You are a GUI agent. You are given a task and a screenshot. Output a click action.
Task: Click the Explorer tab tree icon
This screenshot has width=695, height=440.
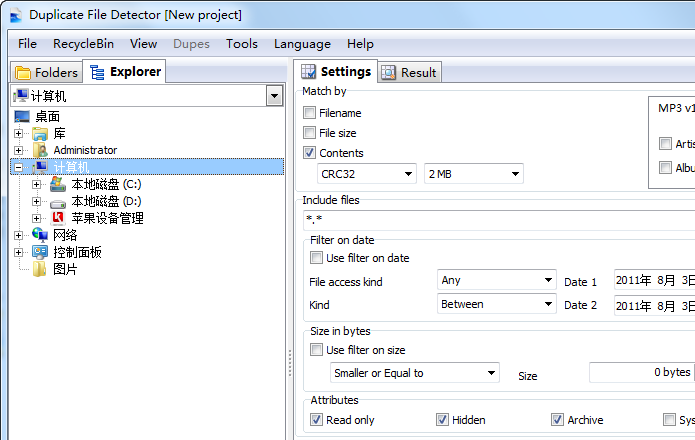pos(97,72)
